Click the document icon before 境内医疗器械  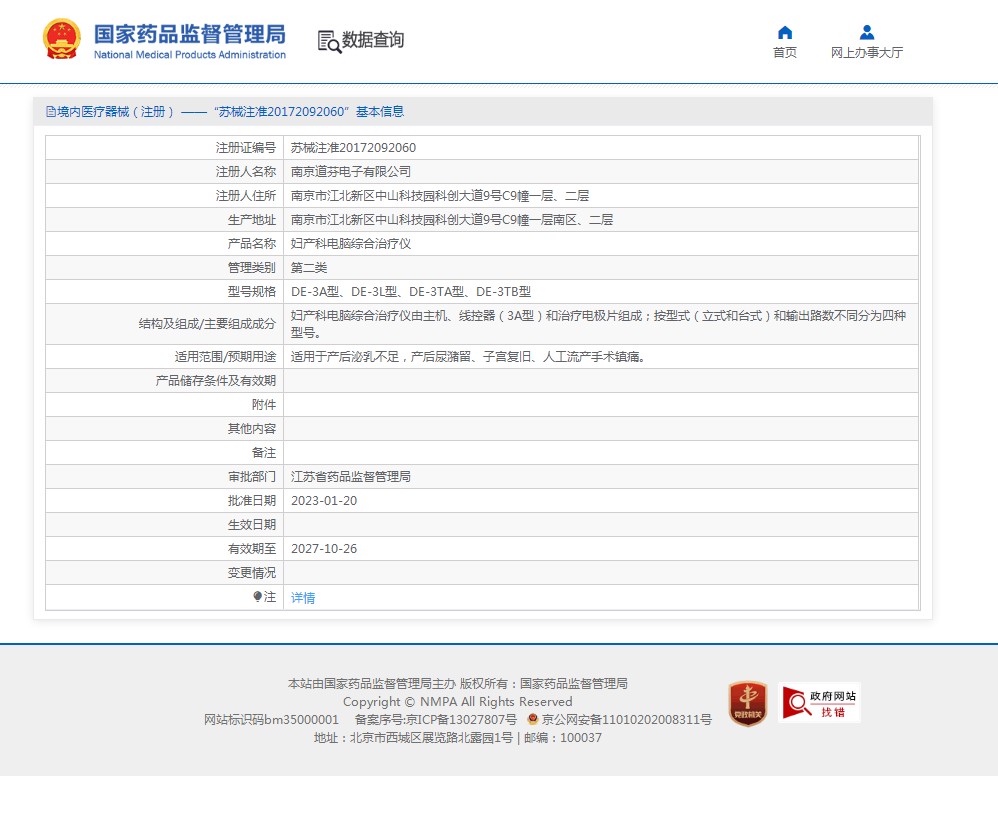(51, 112)
